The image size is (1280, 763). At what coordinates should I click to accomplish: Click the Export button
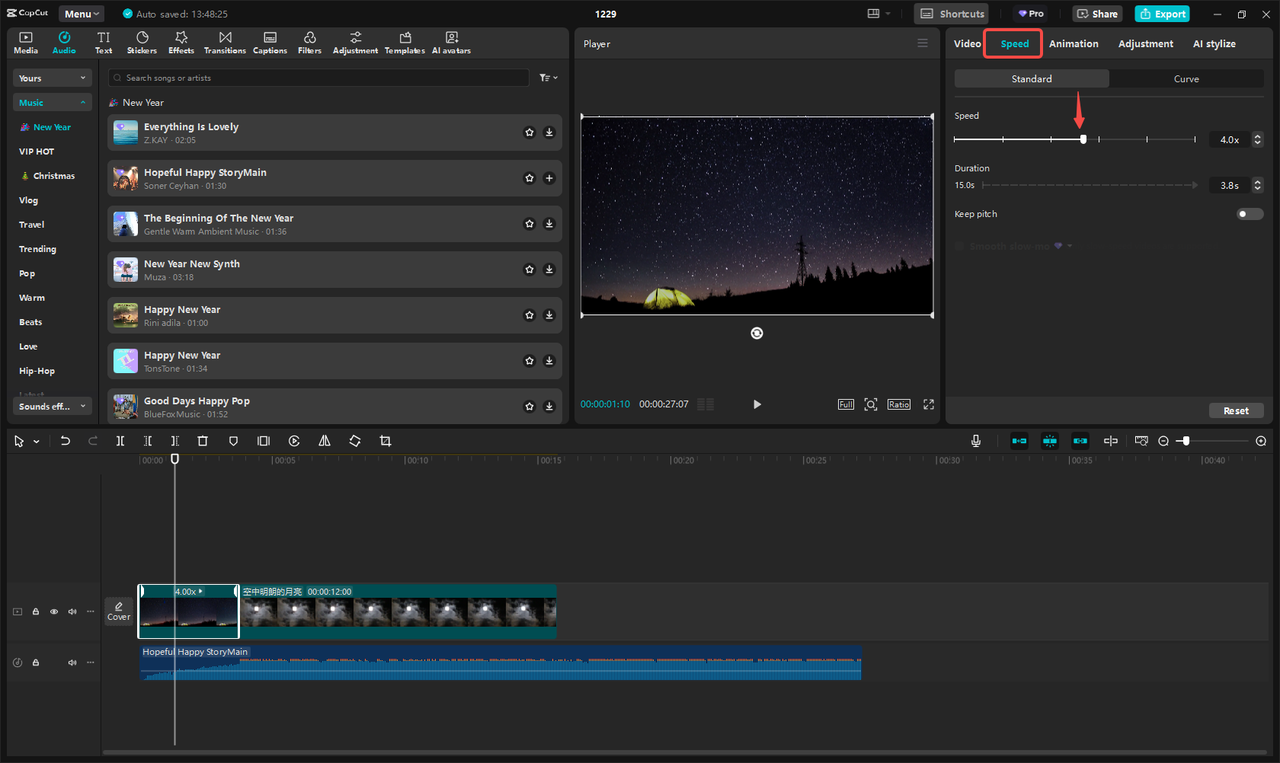click(1162, 13)
